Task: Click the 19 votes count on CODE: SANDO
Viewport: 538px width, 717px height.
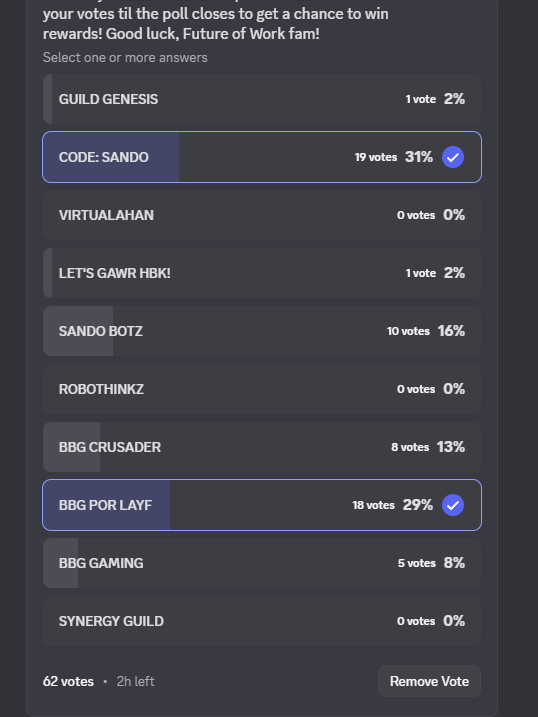Action: (376, 157)
